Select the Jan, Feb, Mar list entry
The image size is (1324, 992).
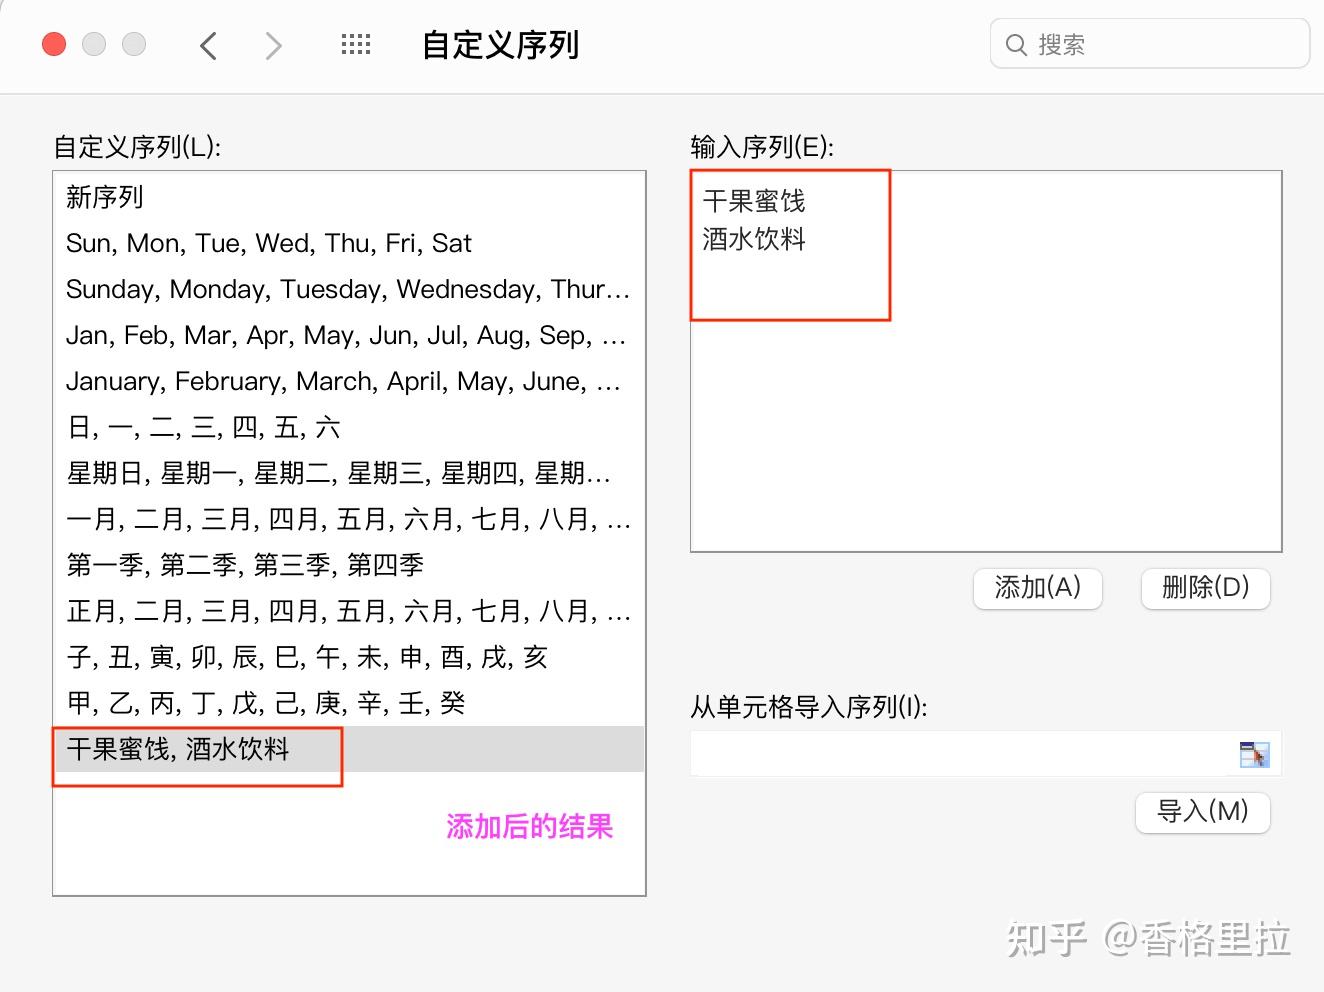tap(349, 335)
